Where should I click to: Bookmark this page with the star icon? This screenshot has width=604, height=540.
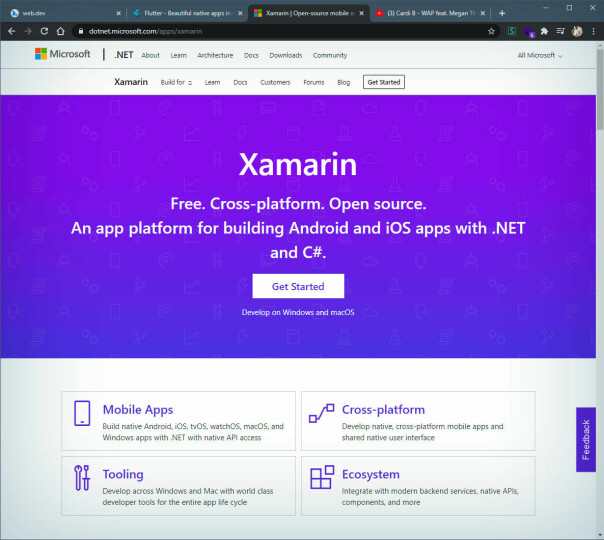point(491,31)
